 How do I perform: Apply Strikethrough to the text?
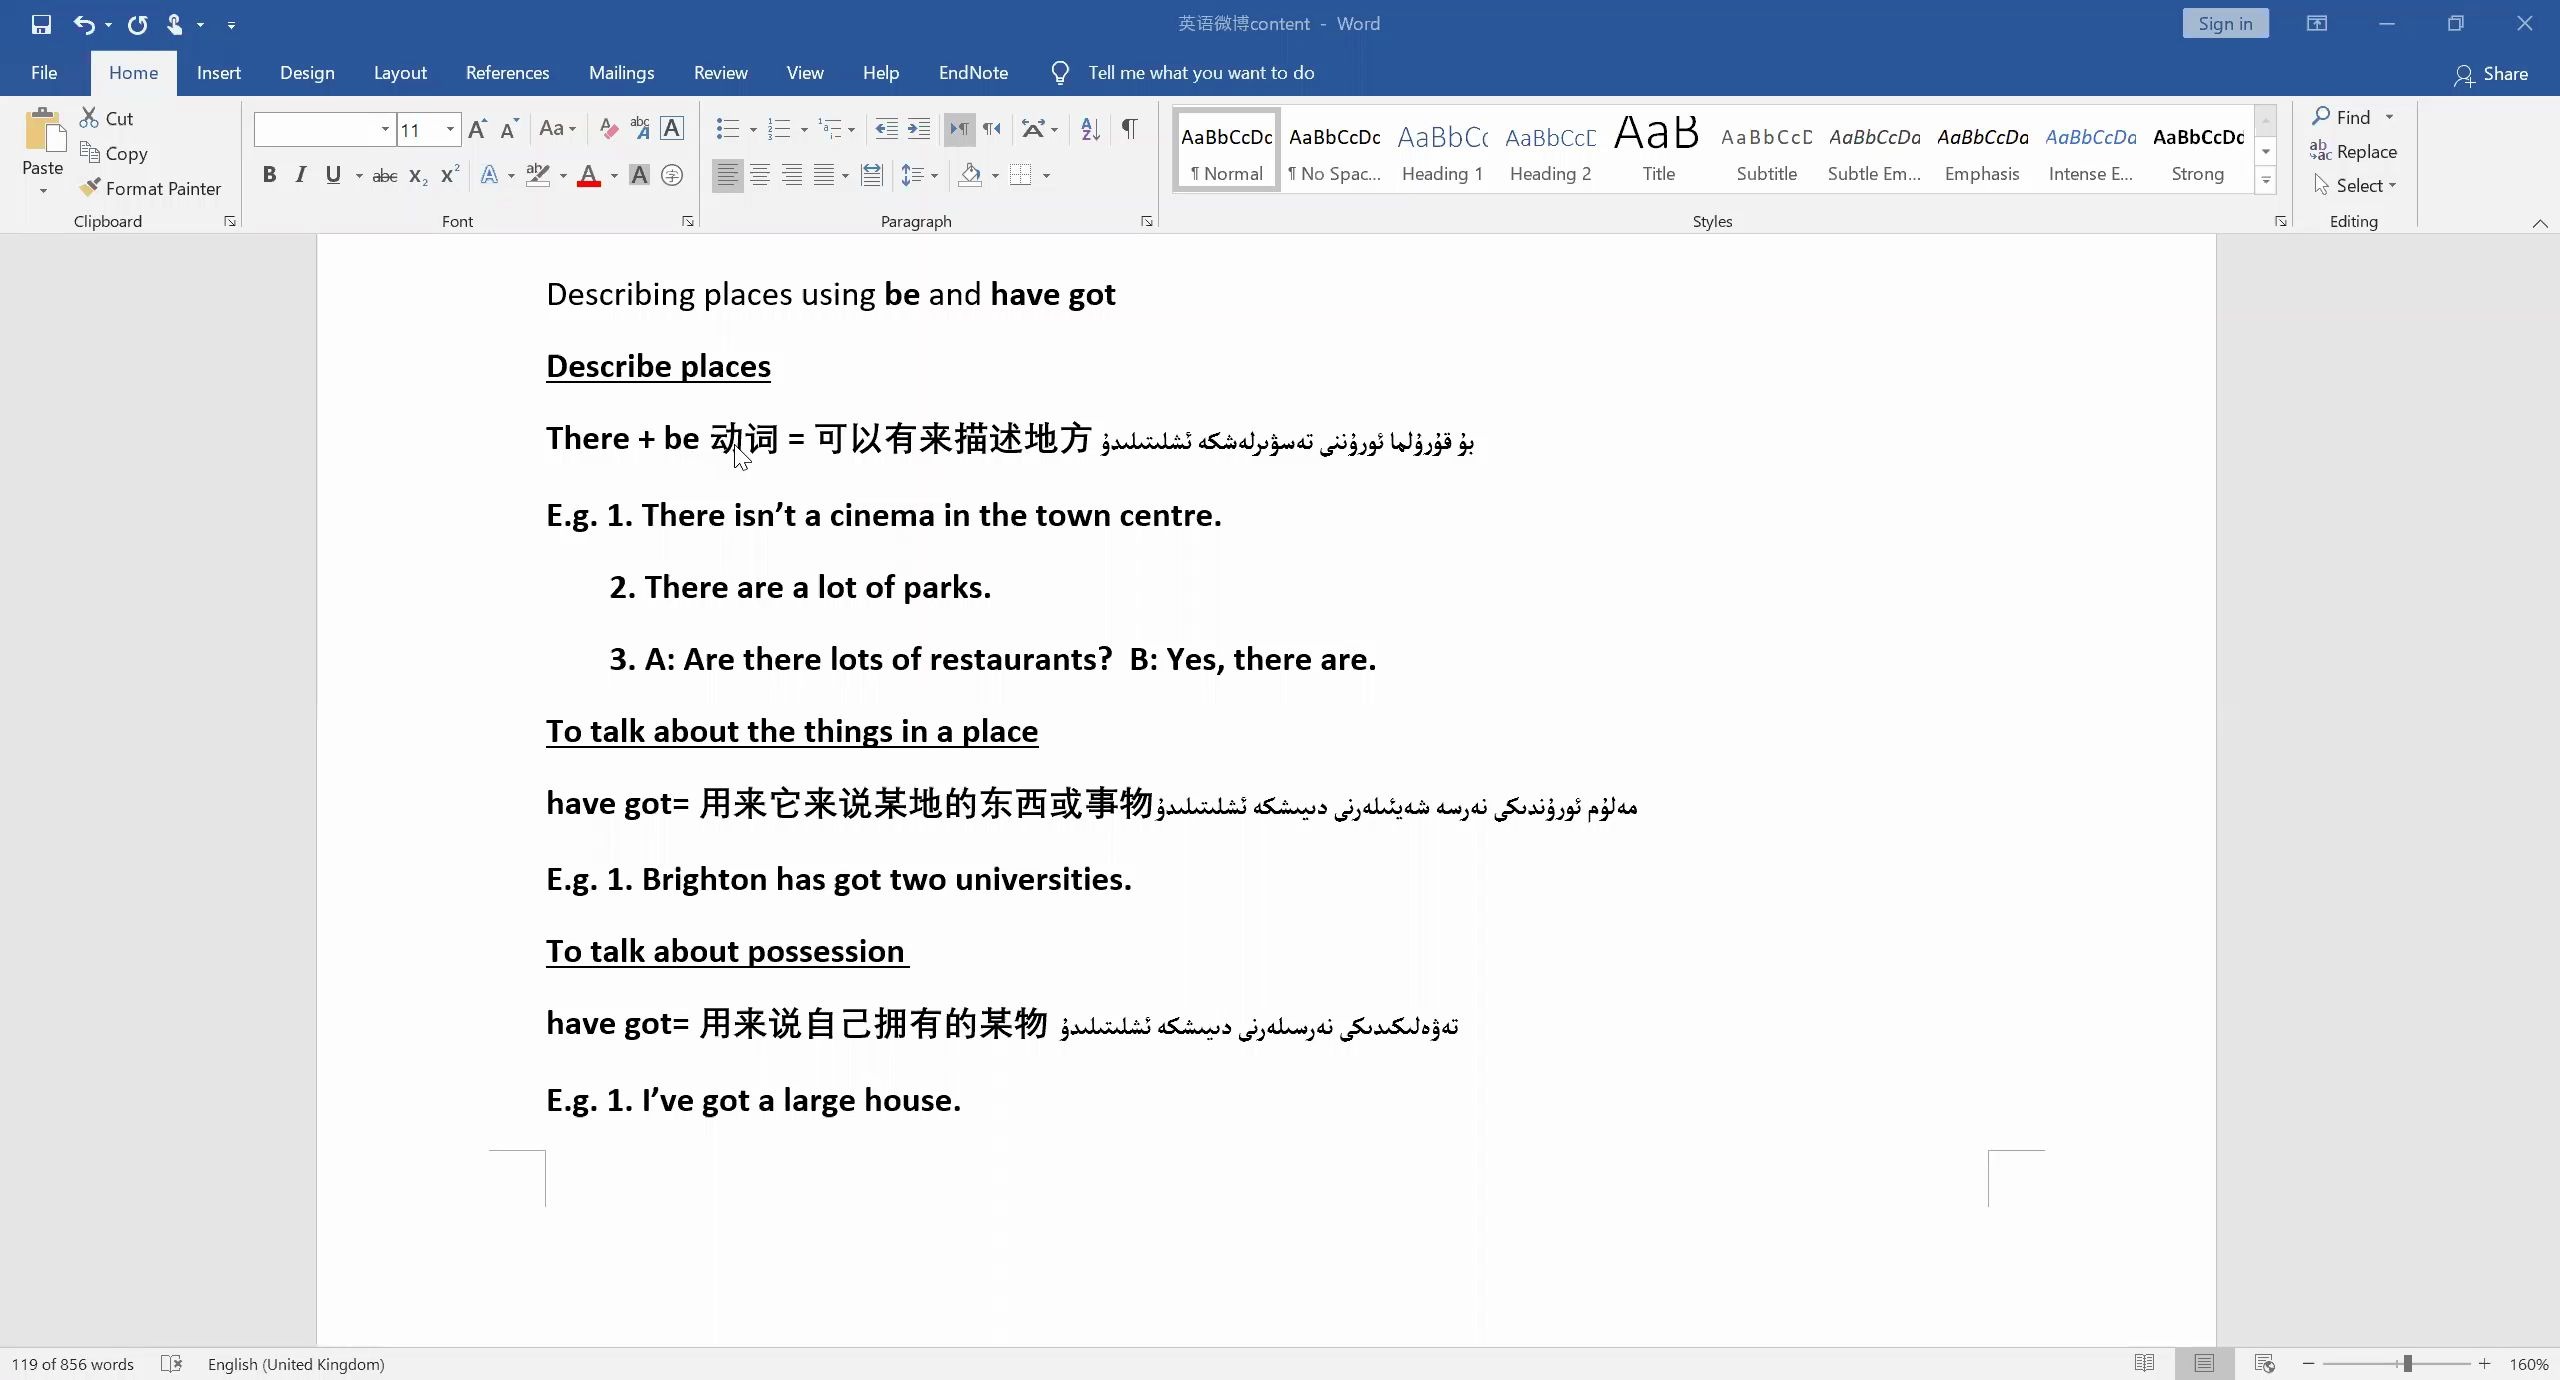(385, 176)
